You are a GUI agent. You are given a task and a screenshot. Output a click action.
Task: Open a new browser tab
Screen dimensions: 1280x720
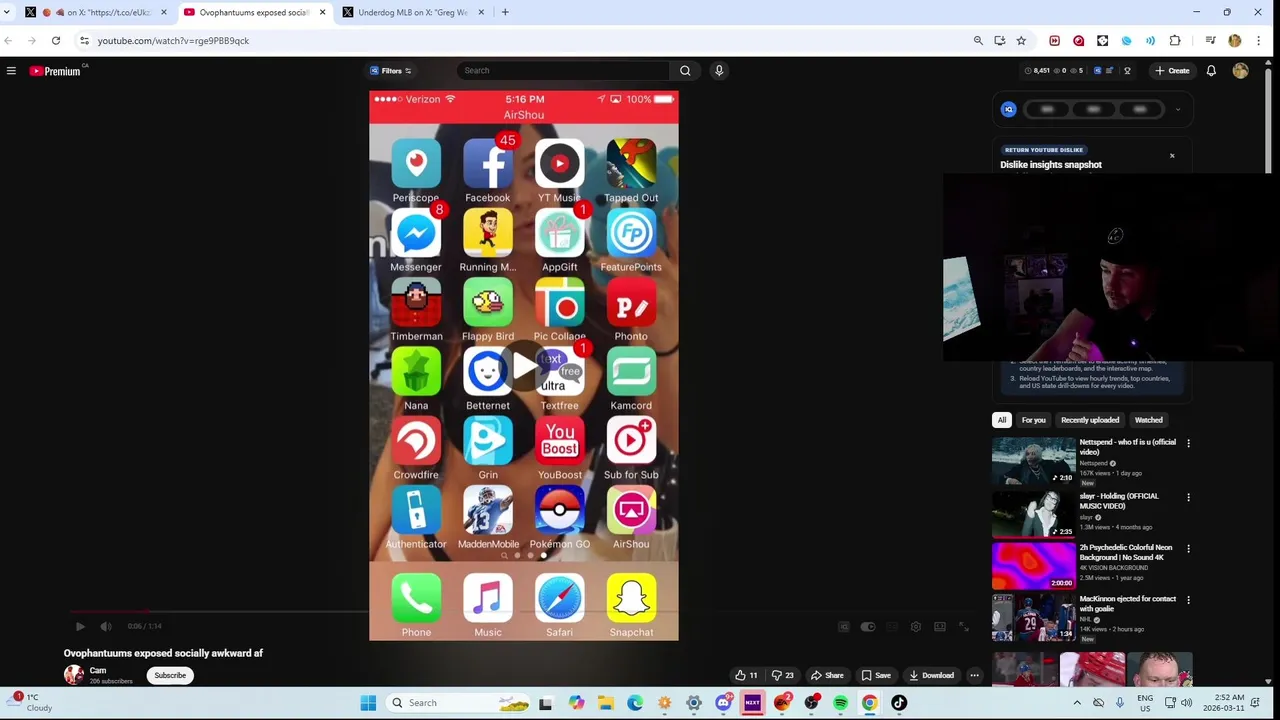click(x=505, y=12)
